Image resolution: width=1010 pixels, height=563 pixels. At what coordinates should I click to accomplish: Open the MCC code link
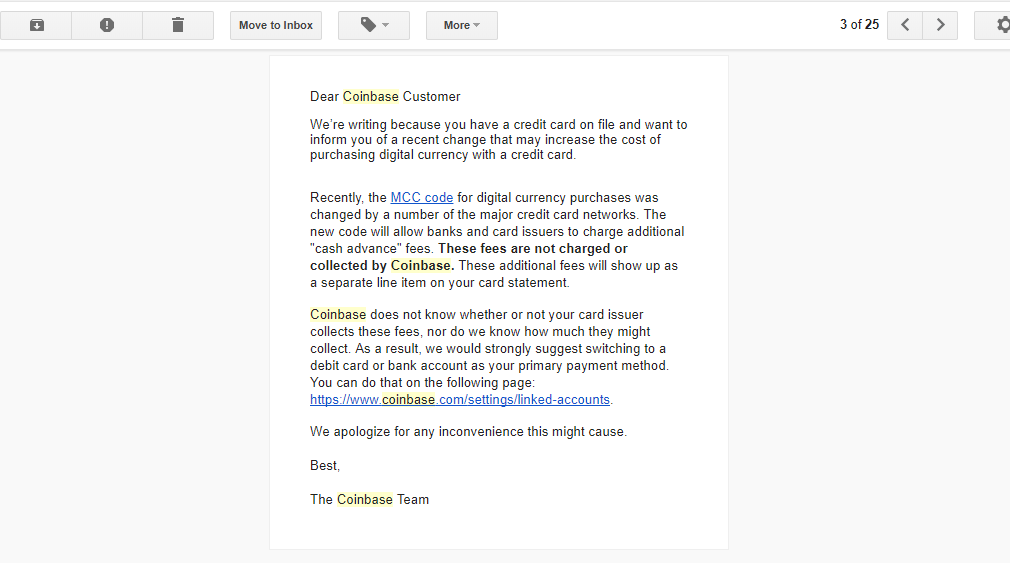[422, 198]
